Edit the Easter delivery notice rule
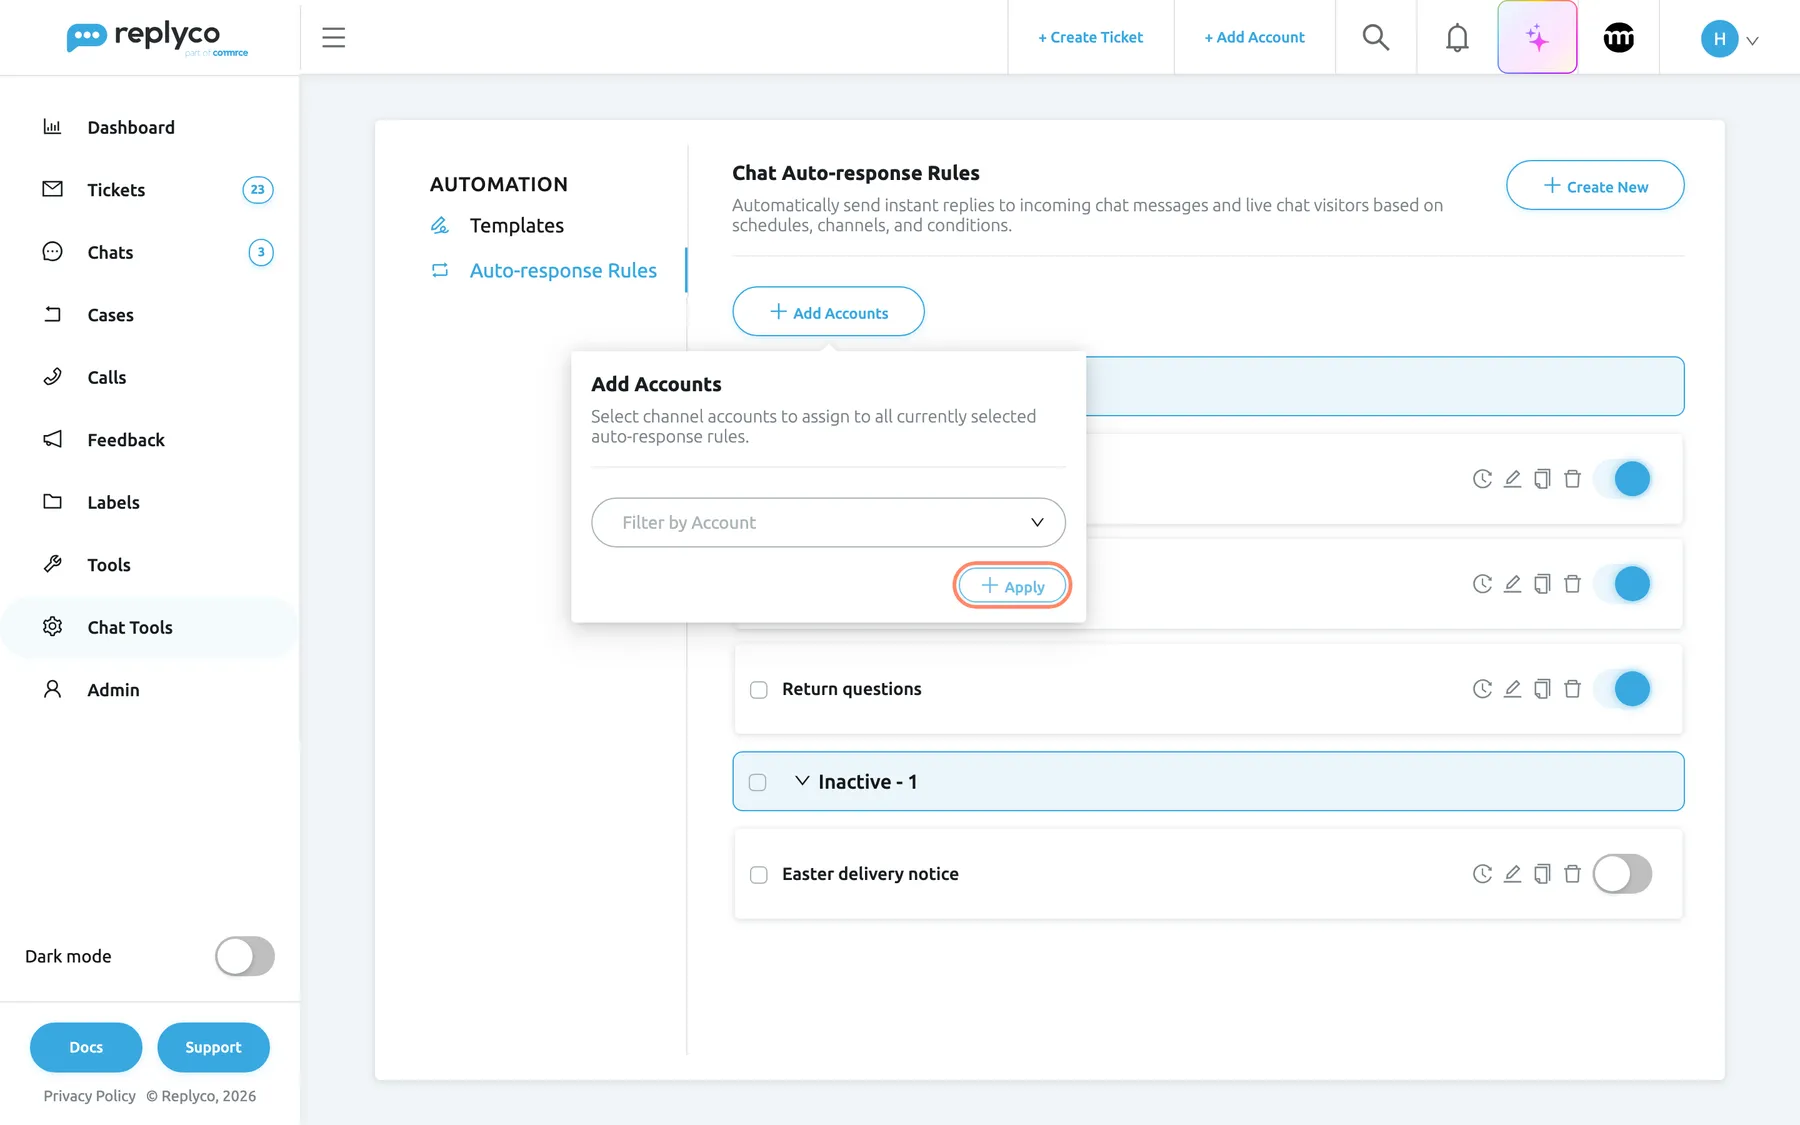Viewport: 1800px width, 1125px height. pyautogui.click(x=1512, y=874)
